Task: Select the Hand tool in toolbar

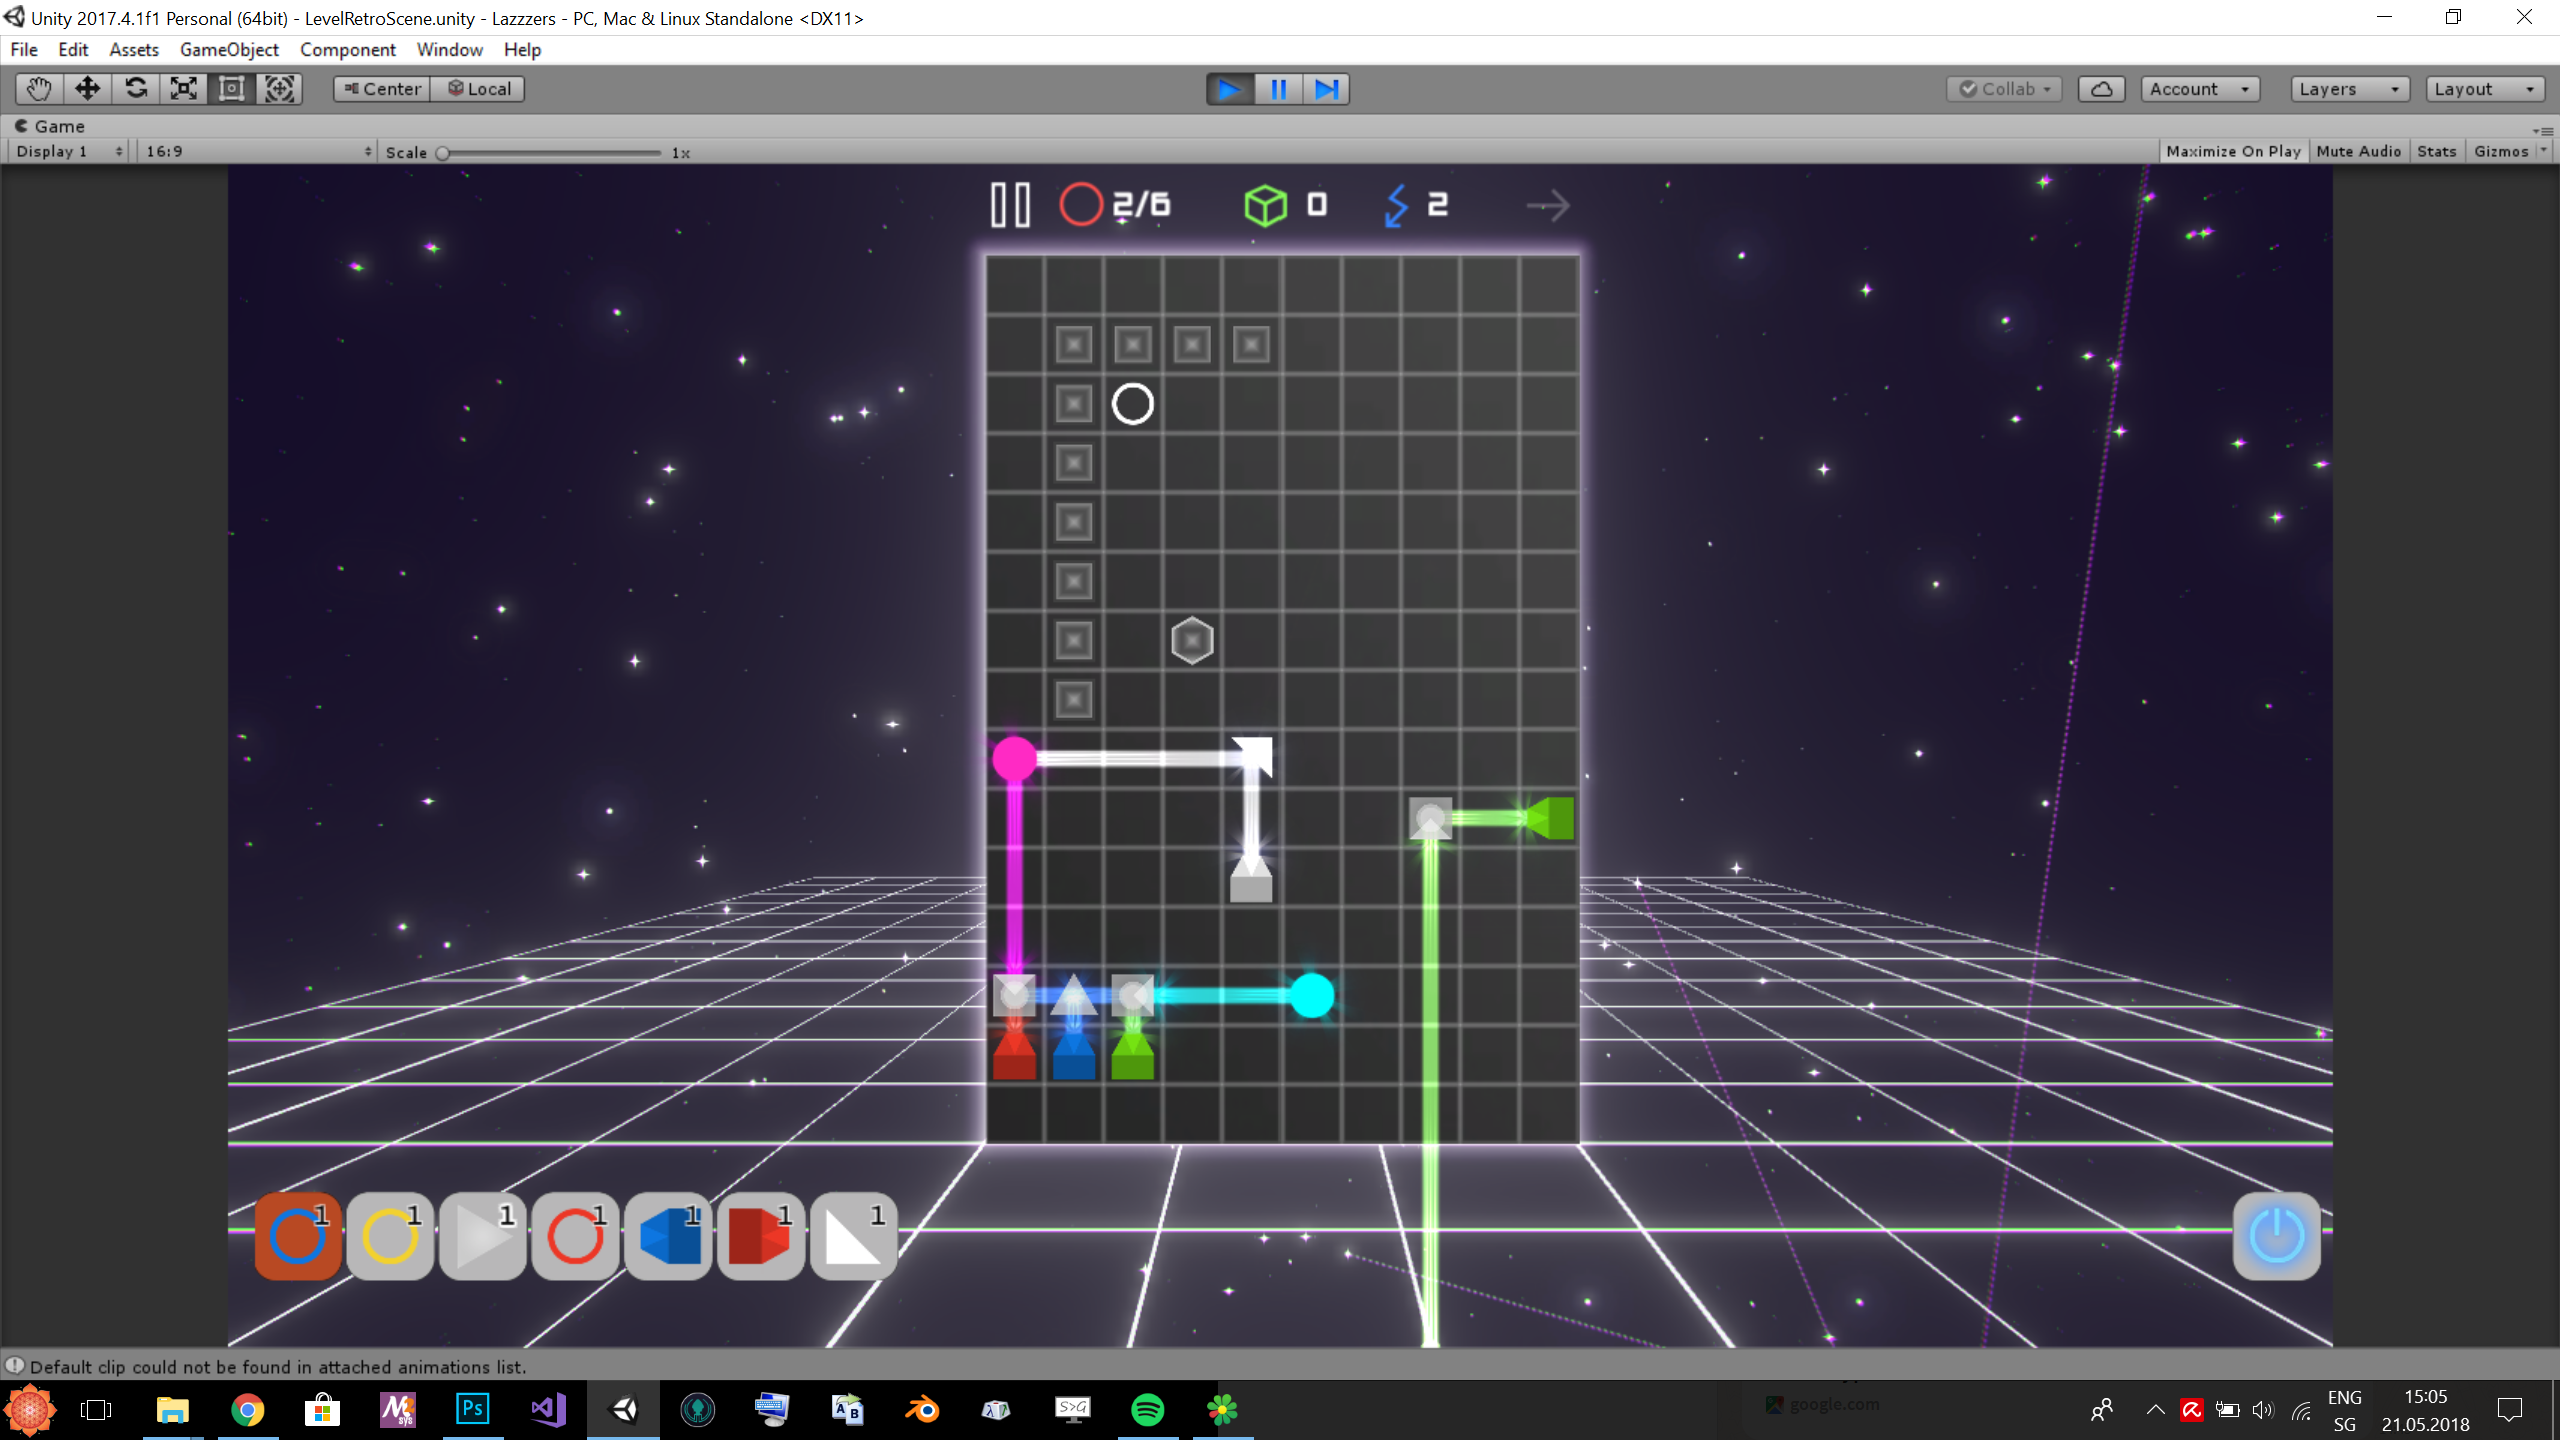Action: click(39, 89)
